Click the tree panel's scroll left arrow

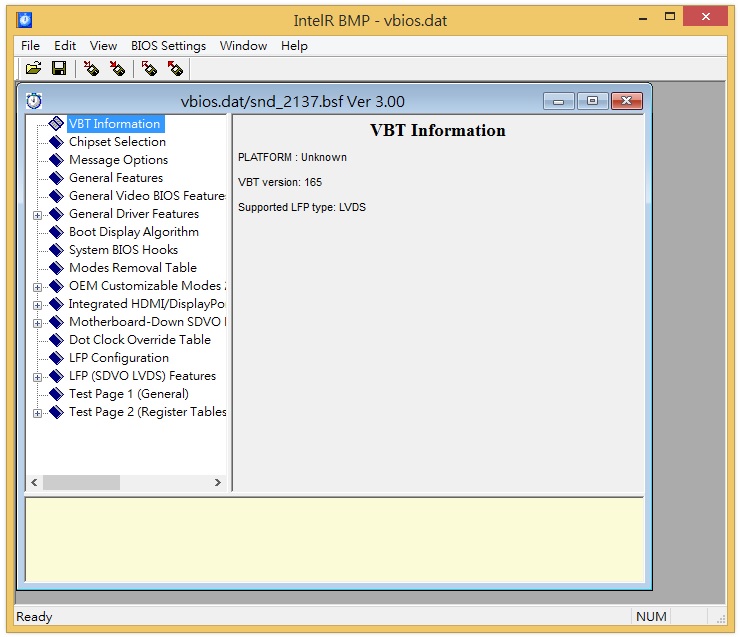(34, 482)
